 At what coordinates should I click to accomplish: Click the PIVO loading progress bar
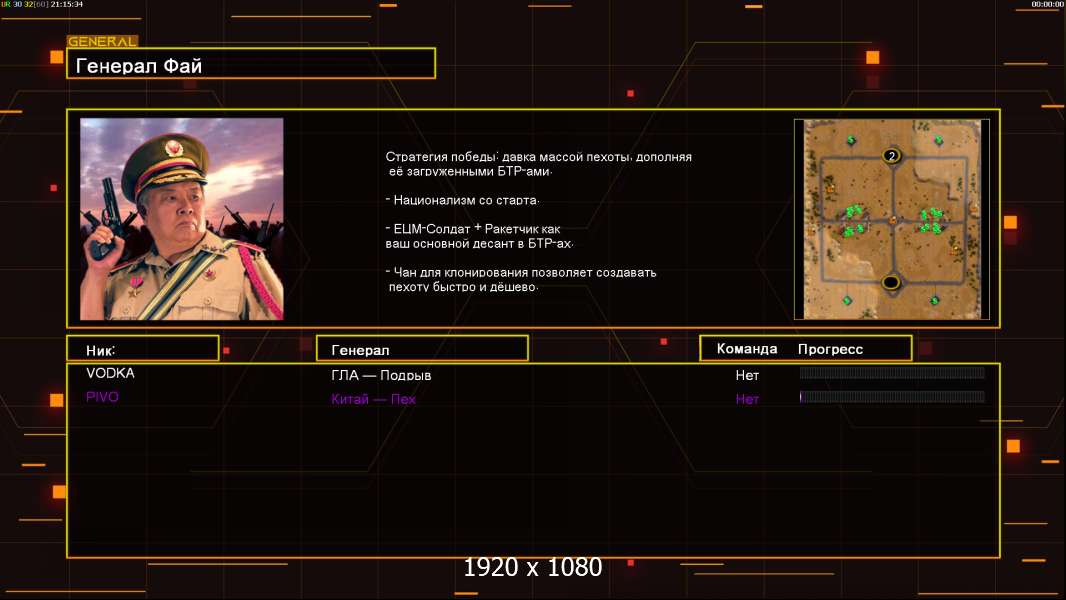click(x=892, y=397)
